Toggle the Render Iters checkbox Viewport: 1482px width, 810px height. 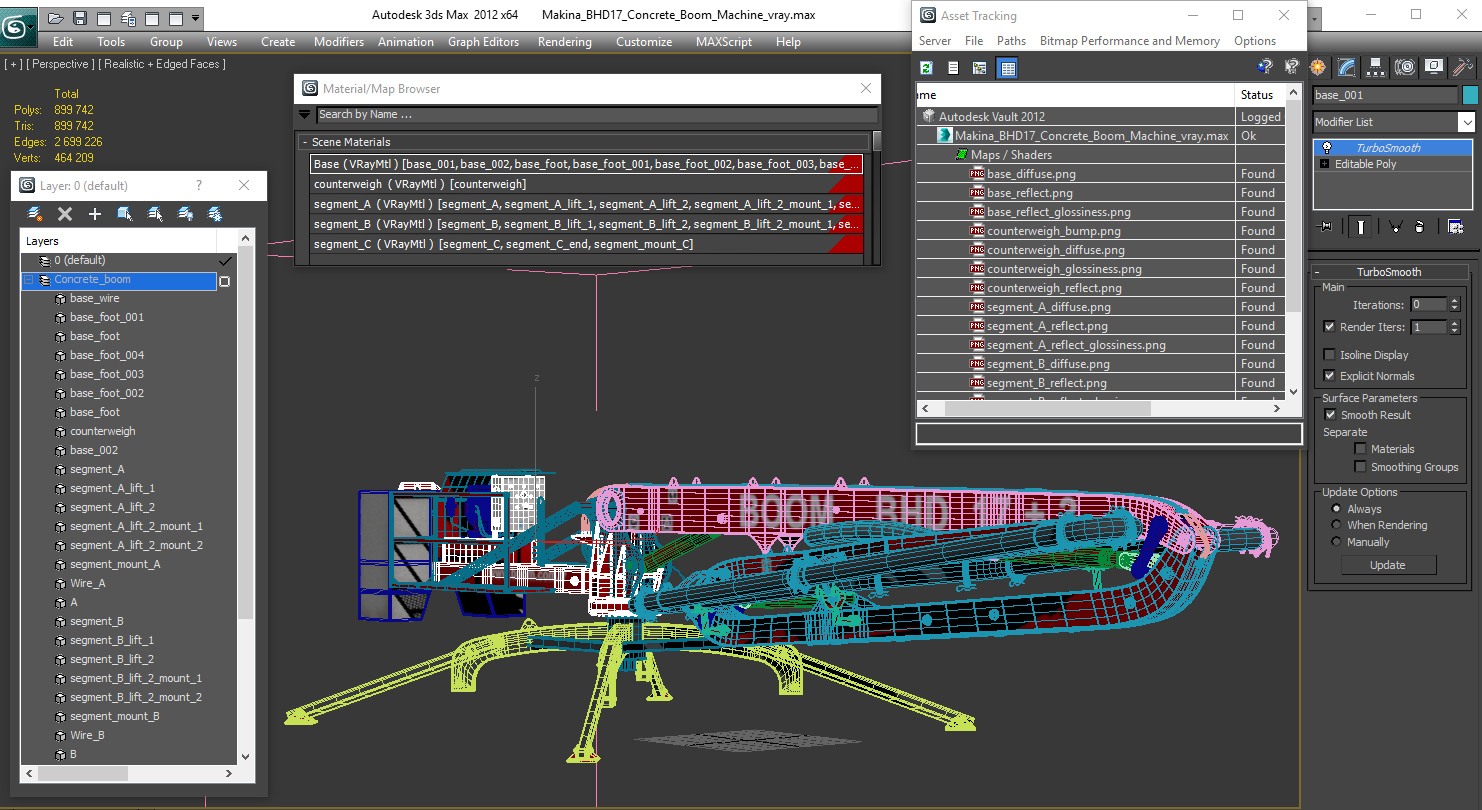tap(1329, 327)
